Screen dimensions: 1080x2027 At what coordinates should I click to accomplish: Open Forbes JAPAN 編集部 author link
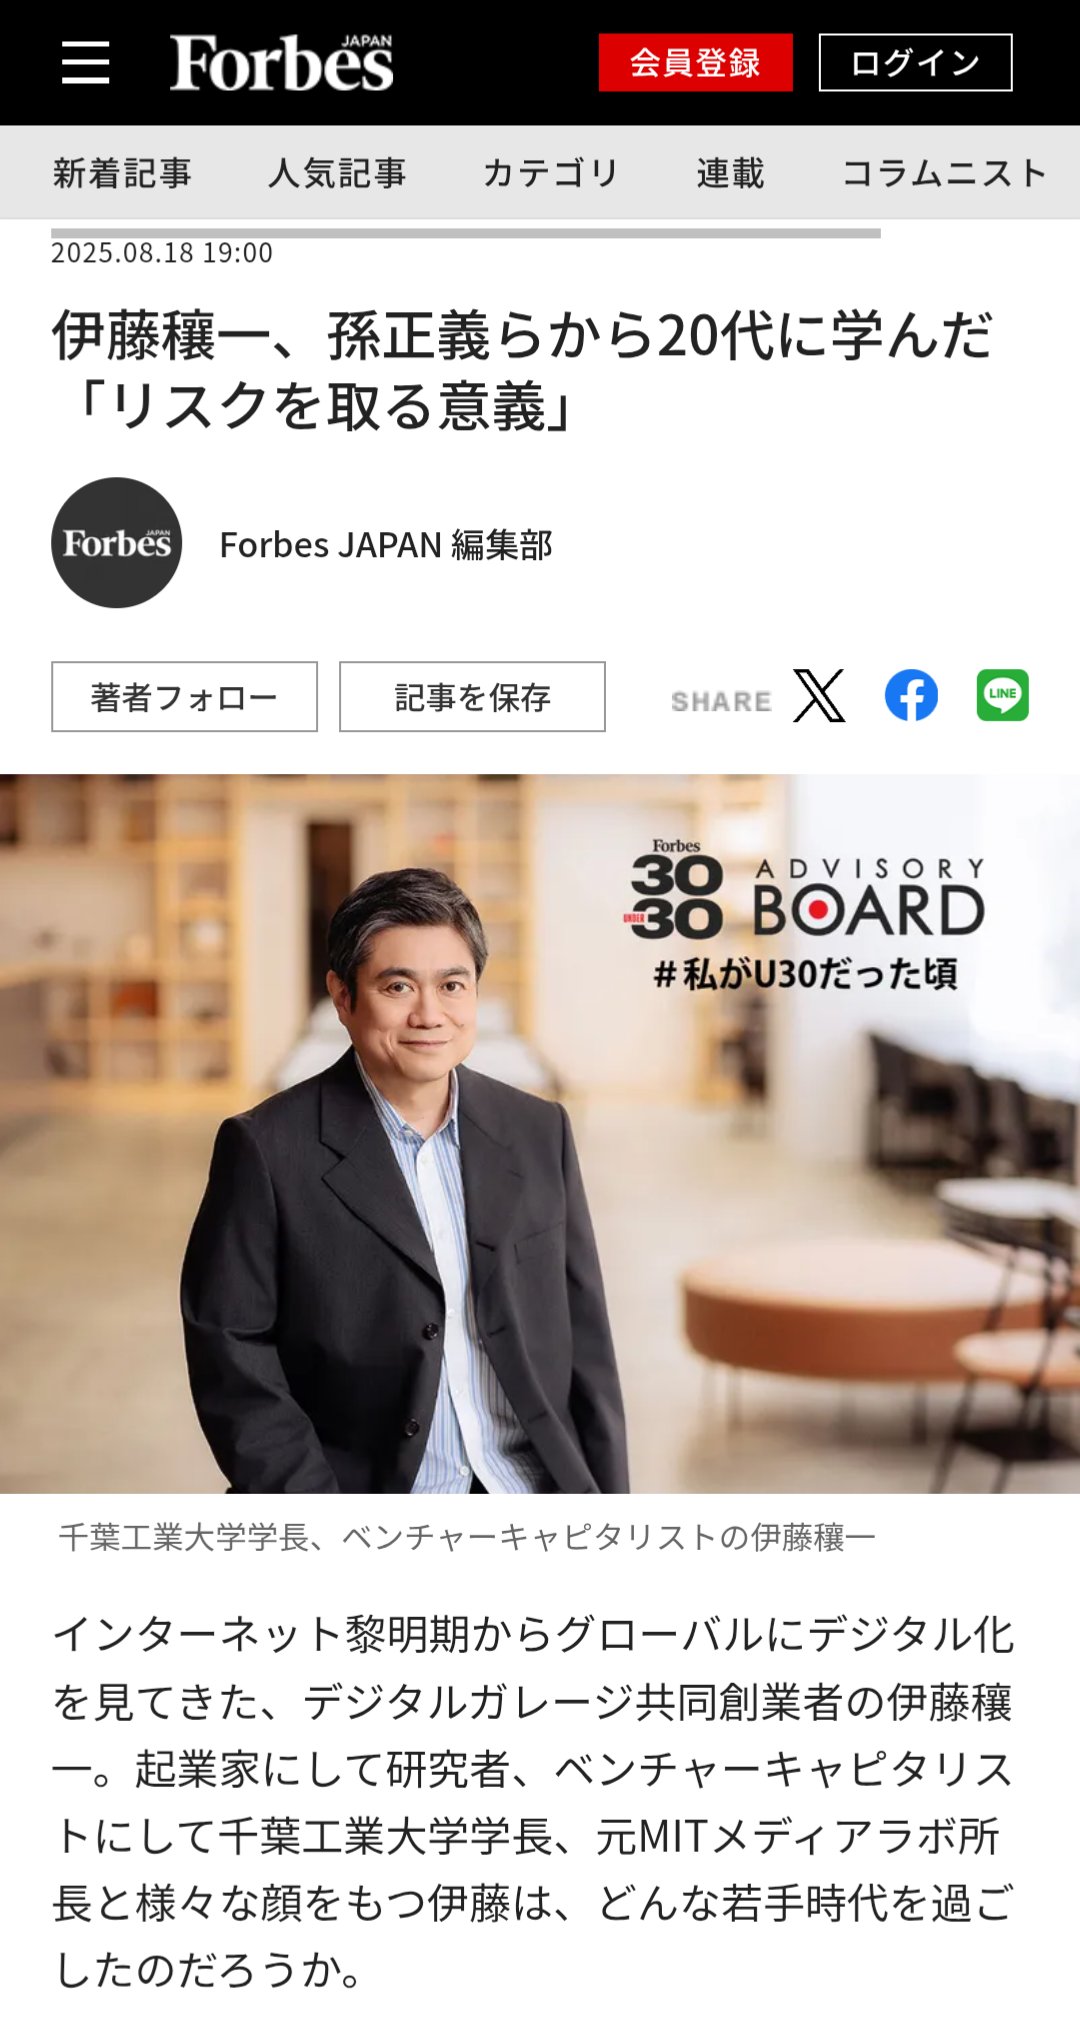pos(386,545)
